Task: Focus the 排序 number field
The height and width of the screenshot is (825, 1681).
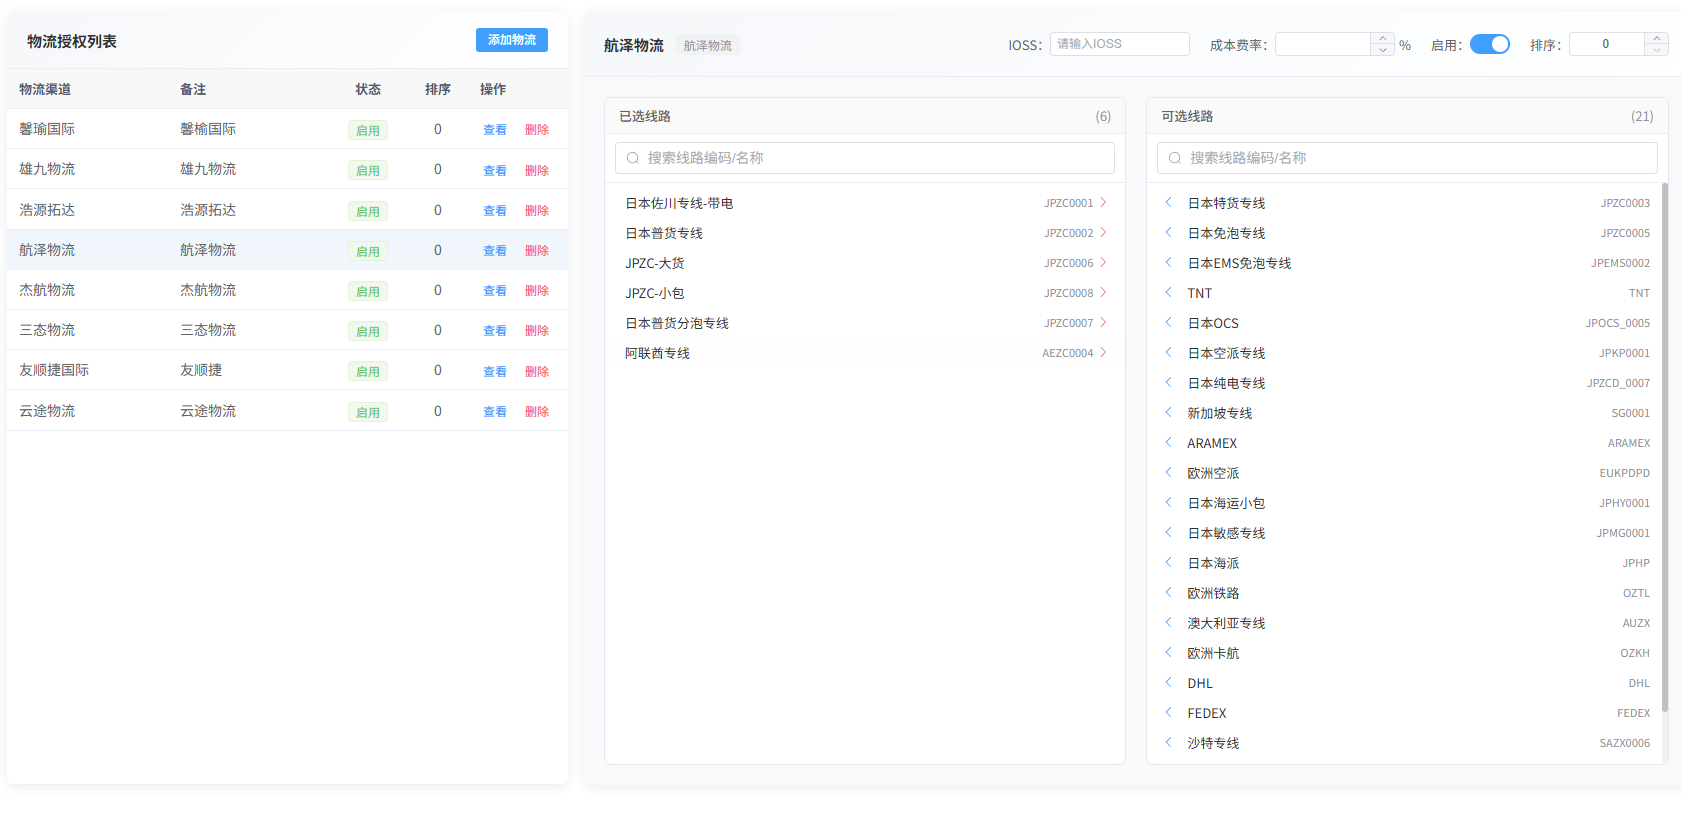Action: pyautogui.click(x=1606, y=44)
